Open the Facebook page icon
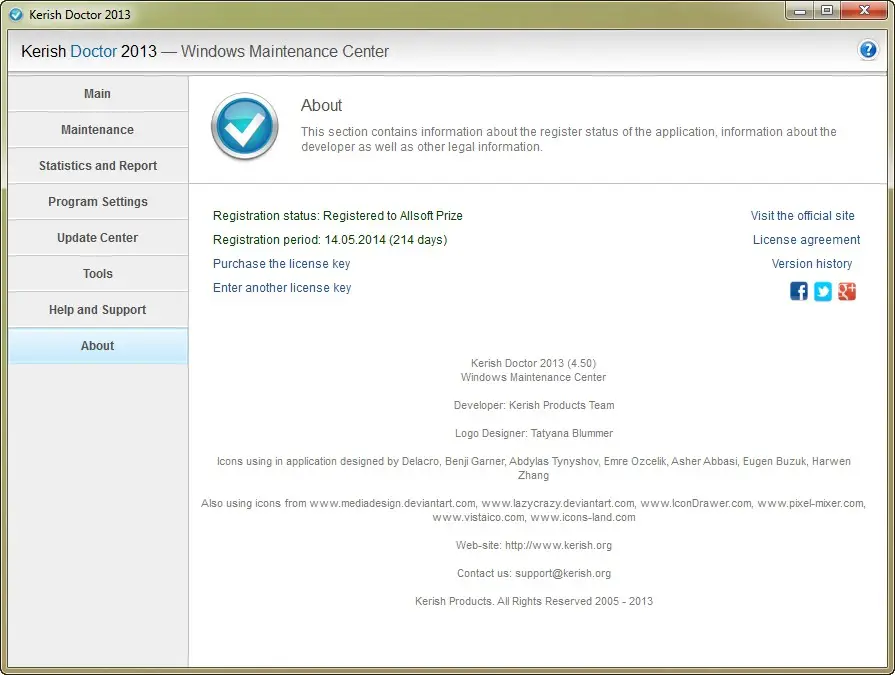895x675 pixels. 799,291
